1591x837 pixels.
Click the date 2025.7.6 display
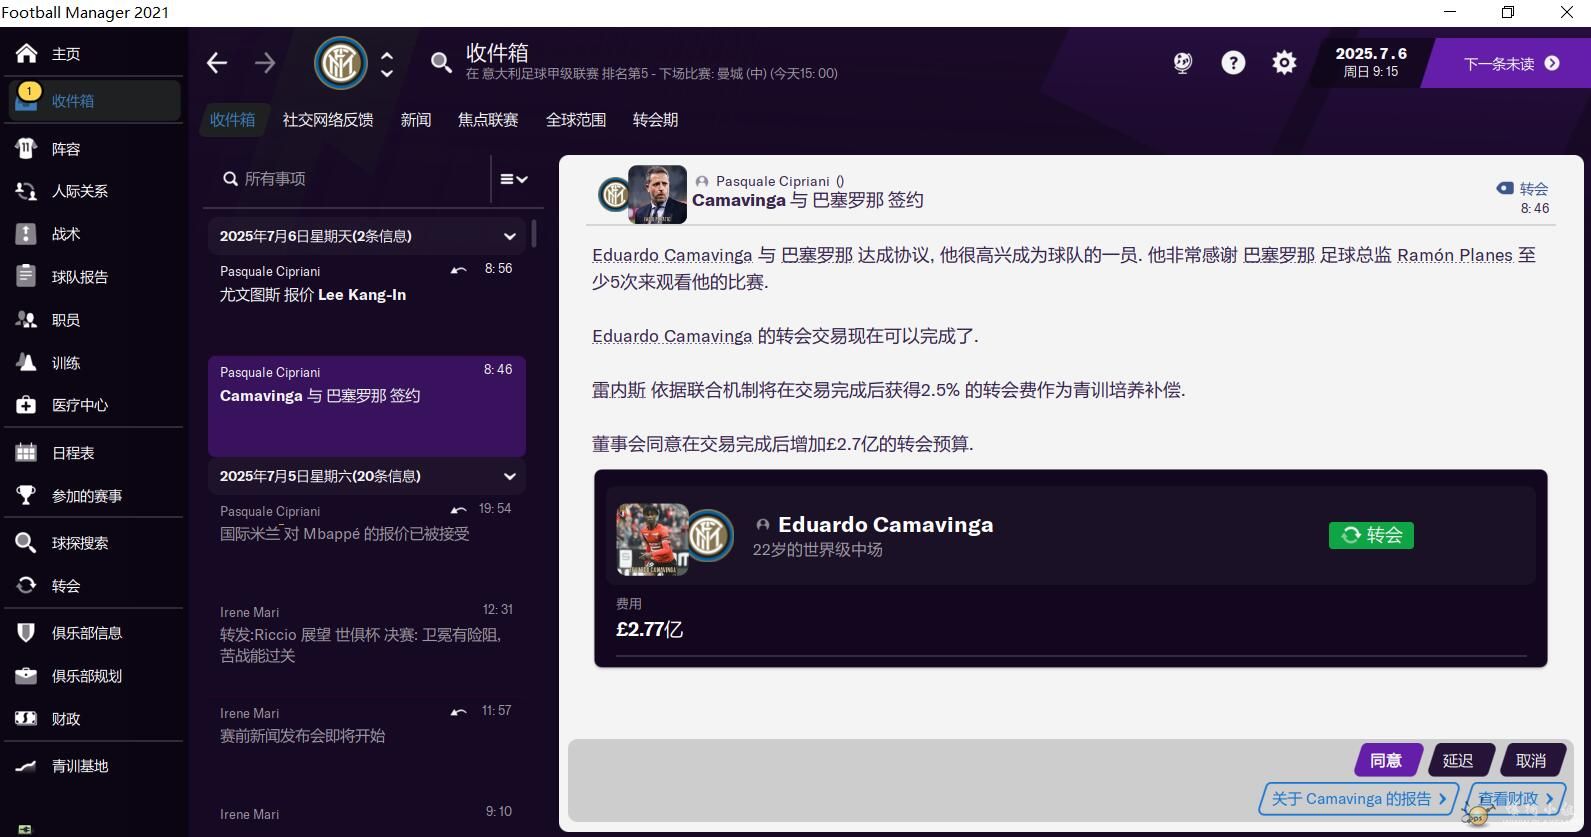1371,54
